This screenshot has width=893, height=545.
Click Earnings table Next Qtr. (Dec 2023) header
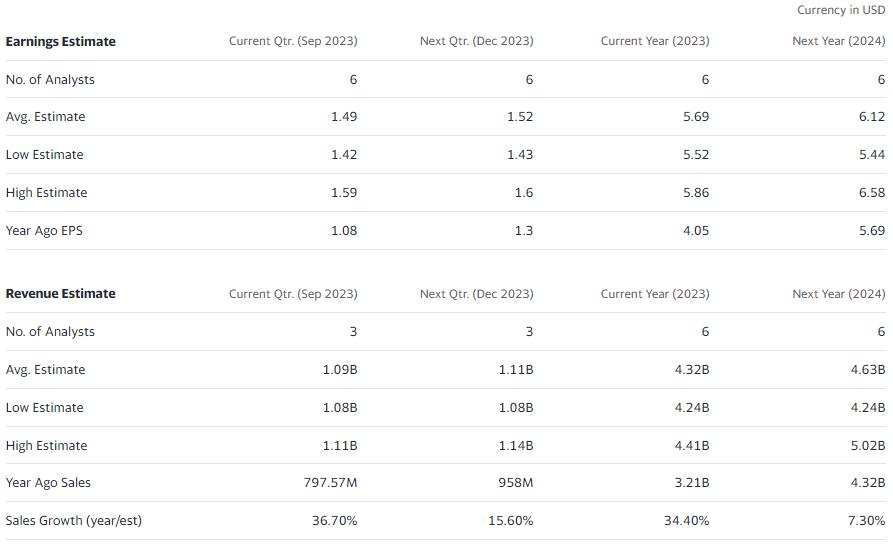click(x=476, y=41)
